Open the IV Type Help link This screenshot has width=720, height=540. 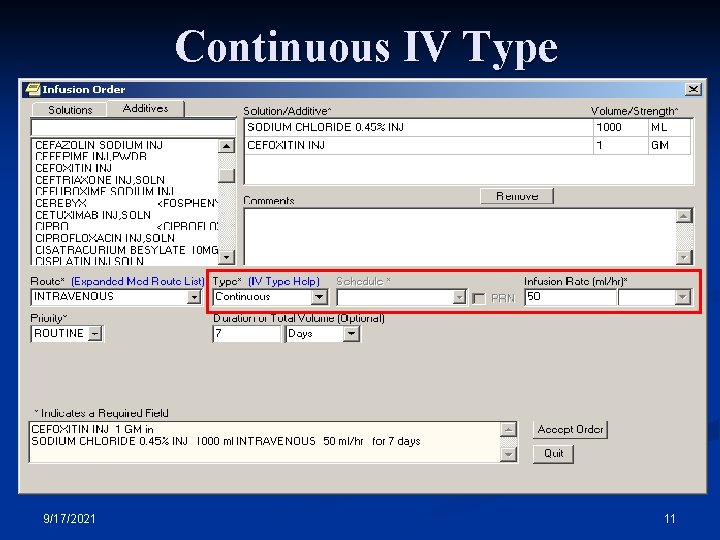284,281
